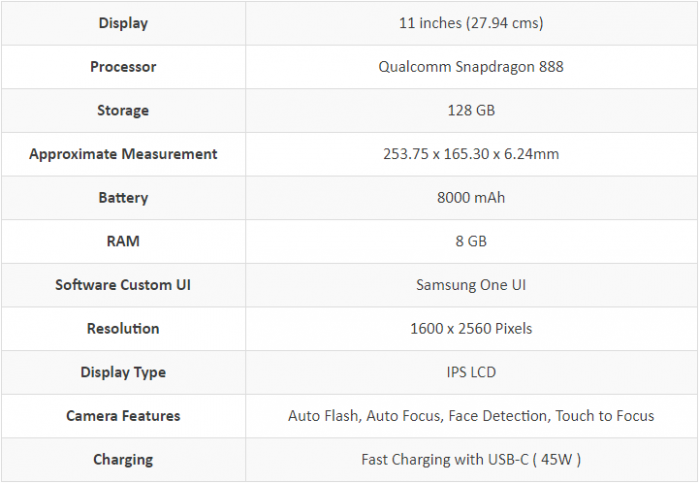700x483 pixels.
Task: Click the Display Type label
Action: click(123, 372)
